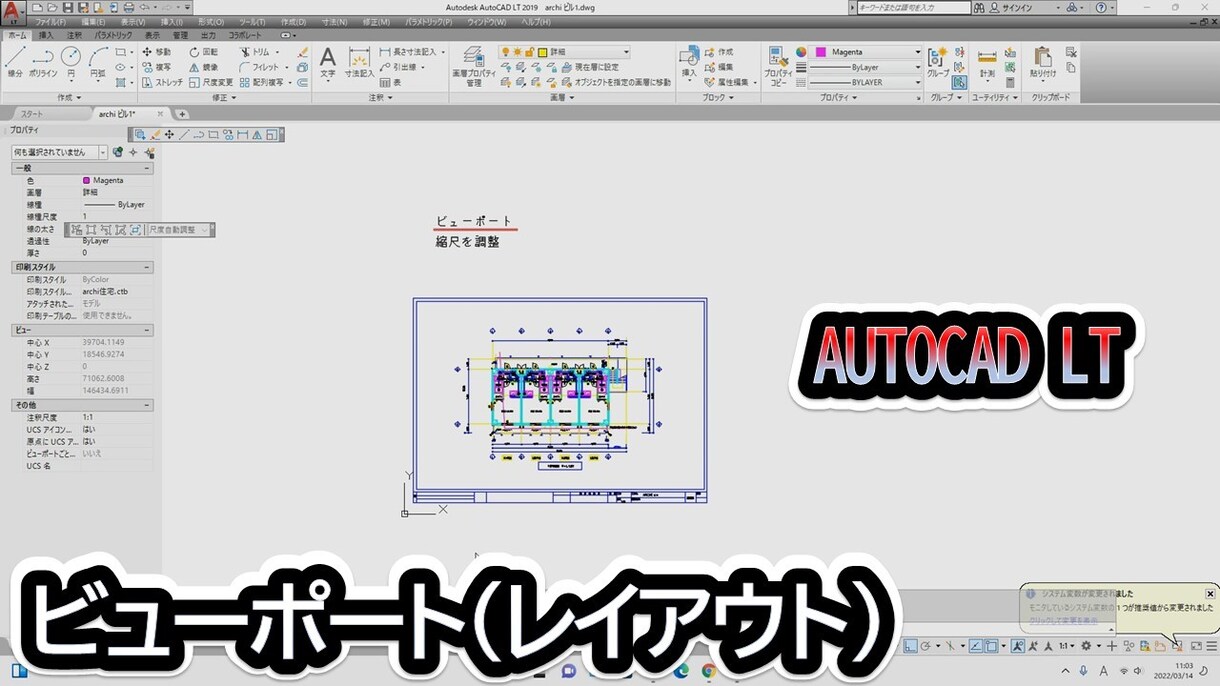Select the 円 (Circle) tool
The width and height of the screenshot is (1220, 686).
point(71,62)
